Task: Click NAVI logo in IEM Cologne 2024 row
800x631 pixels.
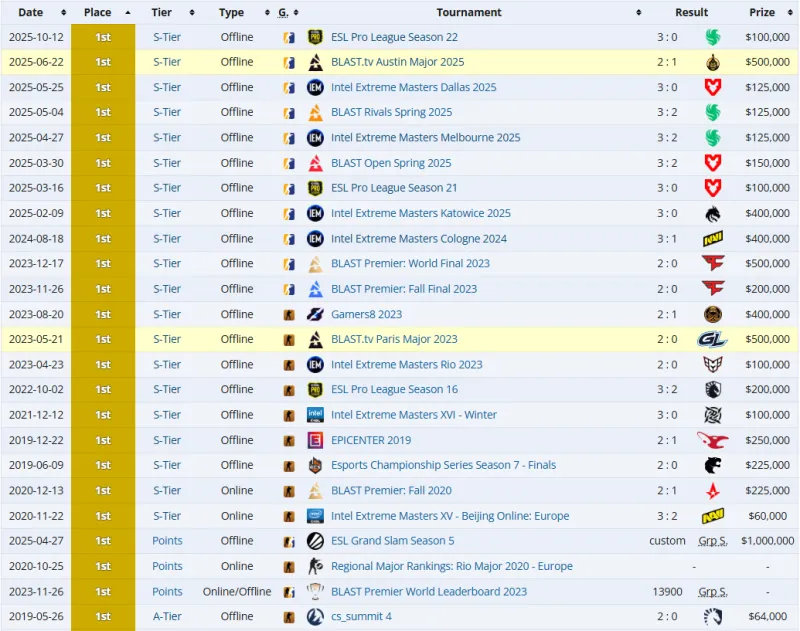Action: [713, 238]
